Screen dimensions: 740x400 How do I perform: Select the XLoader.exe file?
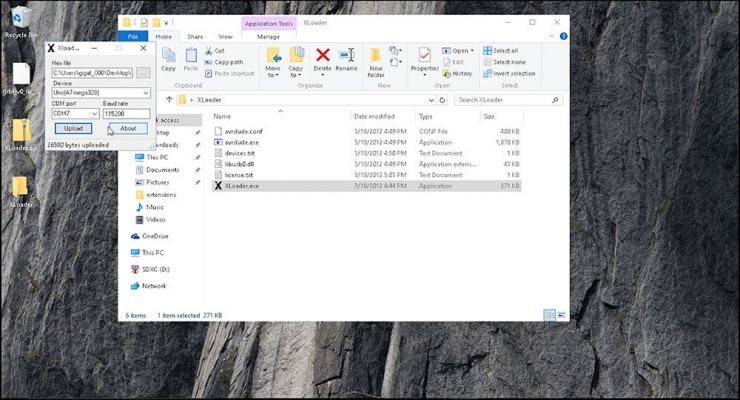tap(367, 186)
